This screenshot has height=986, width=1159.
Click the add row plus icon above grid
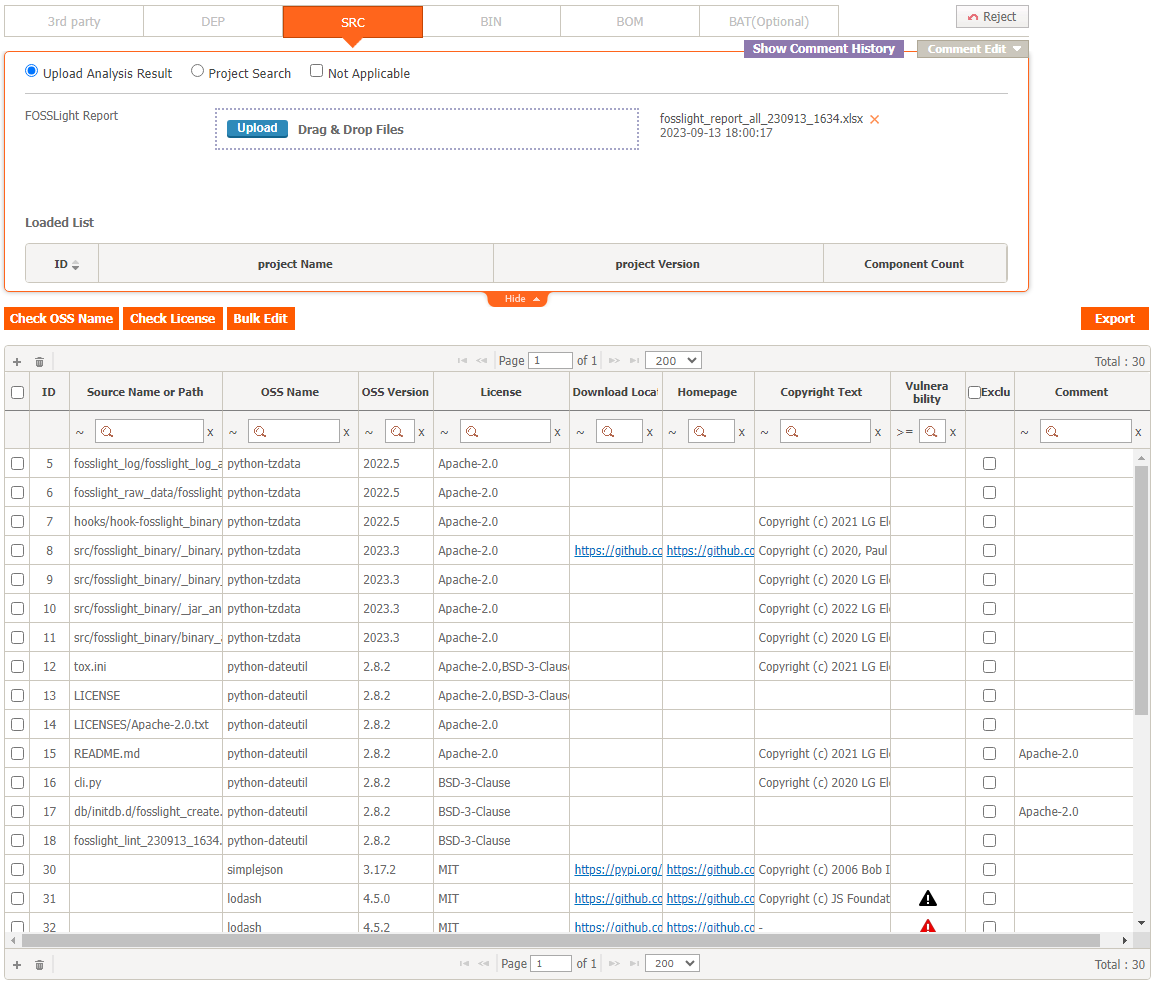coord(17,362)
